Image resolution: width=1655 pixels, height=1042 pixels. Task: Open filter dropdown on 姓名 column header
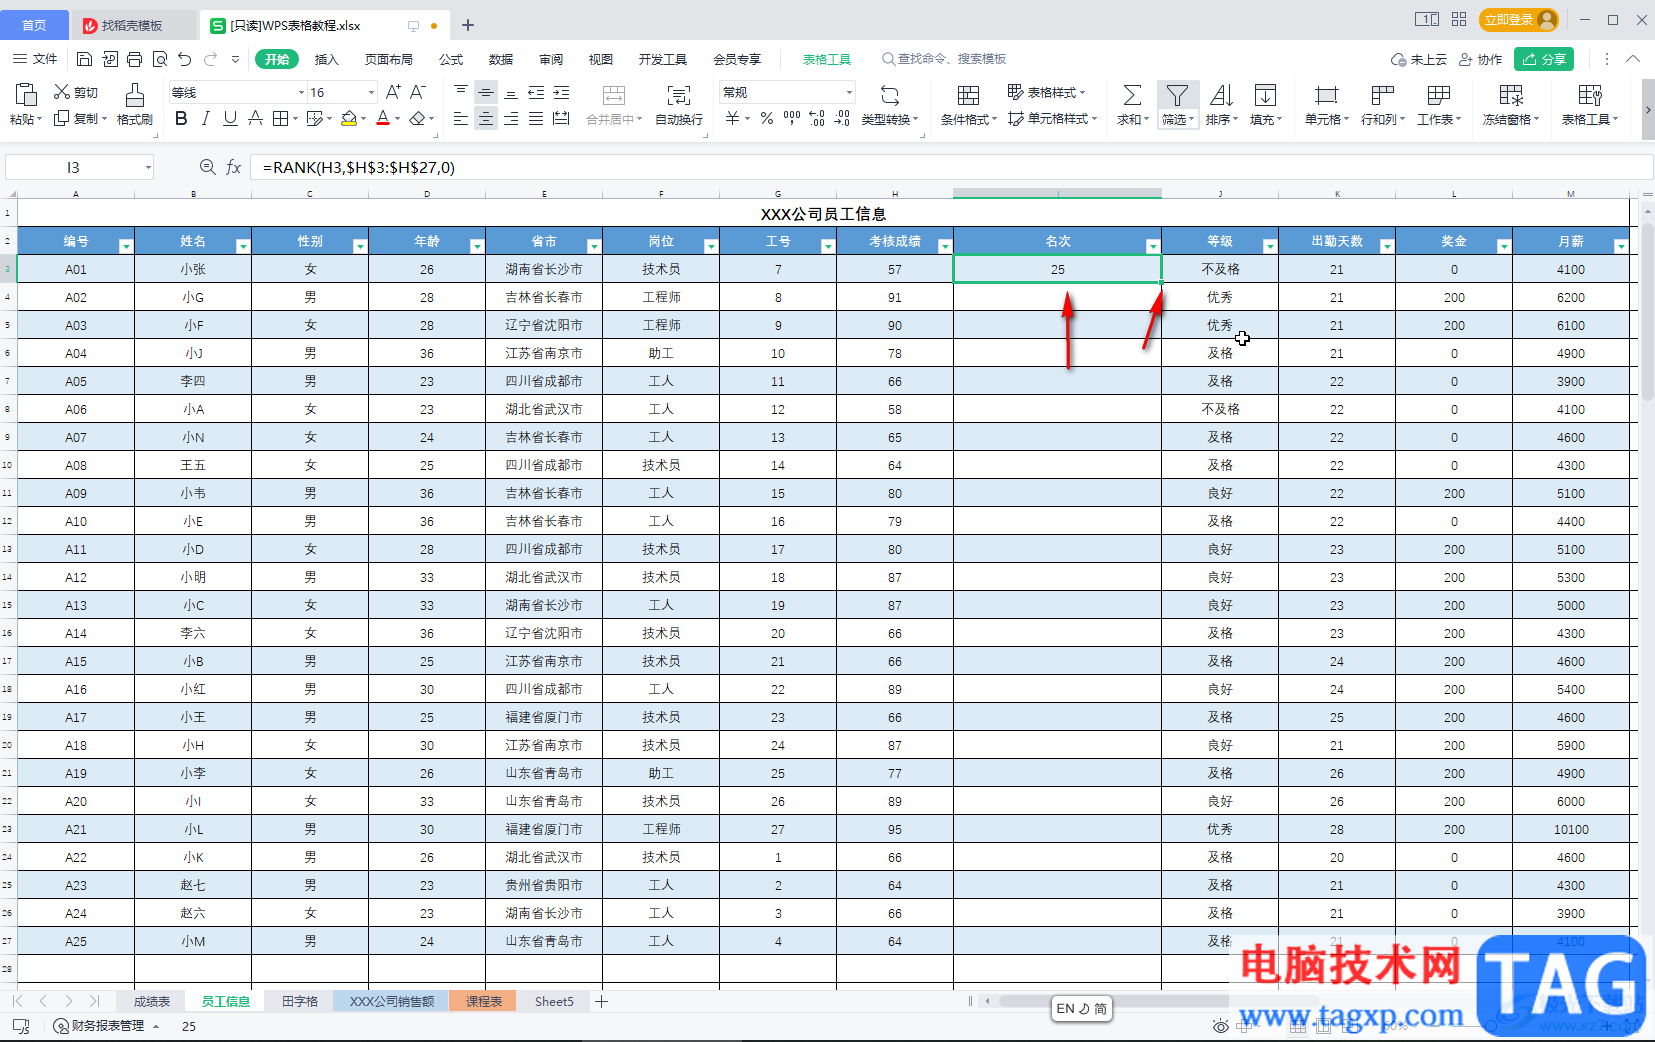point(242,246)
